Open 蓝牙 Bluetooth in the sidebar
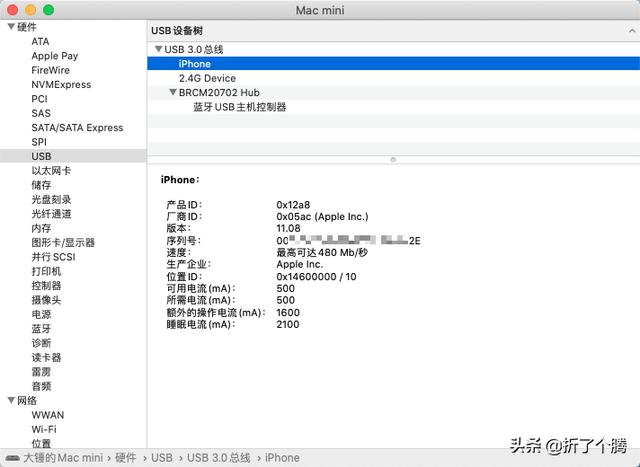Image resolution: width=640 pixels, height=467 pixels. pyautogui.click(x=41, y=329)
